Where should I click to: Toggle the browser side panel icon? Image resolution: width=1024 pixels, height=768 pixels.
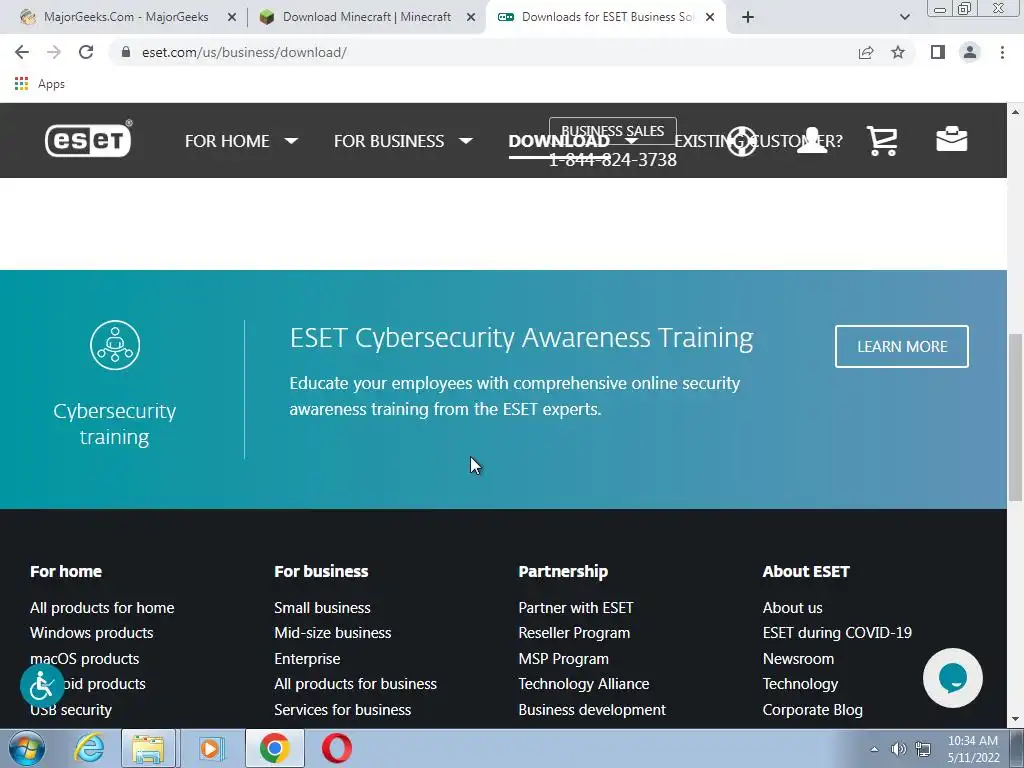tap(938, 52)
